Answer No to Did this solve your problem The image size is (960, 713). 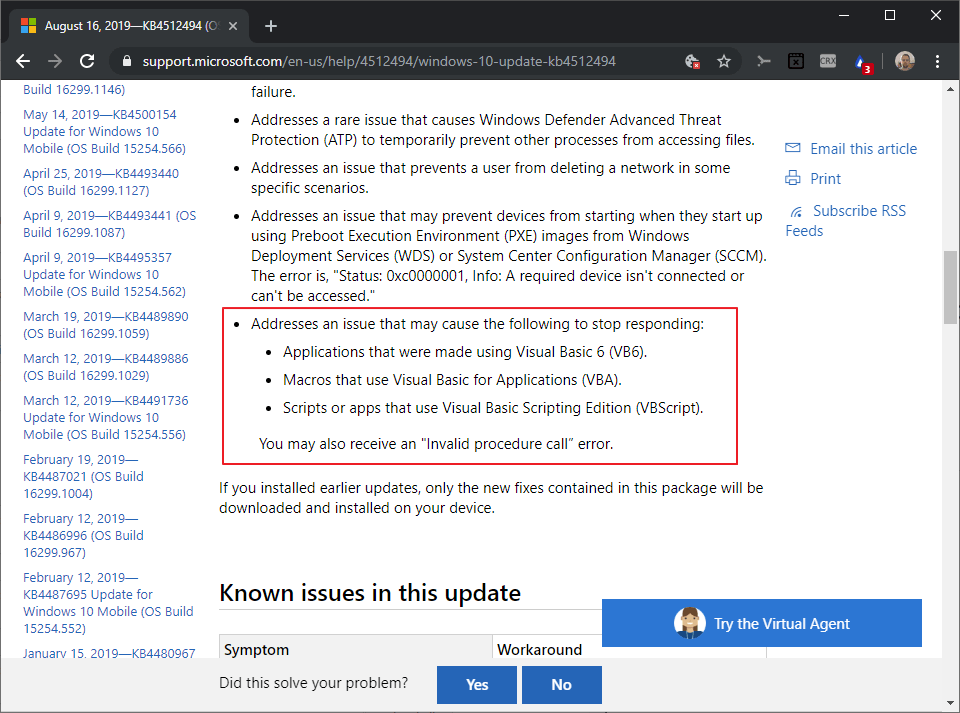tap(561, 685)
